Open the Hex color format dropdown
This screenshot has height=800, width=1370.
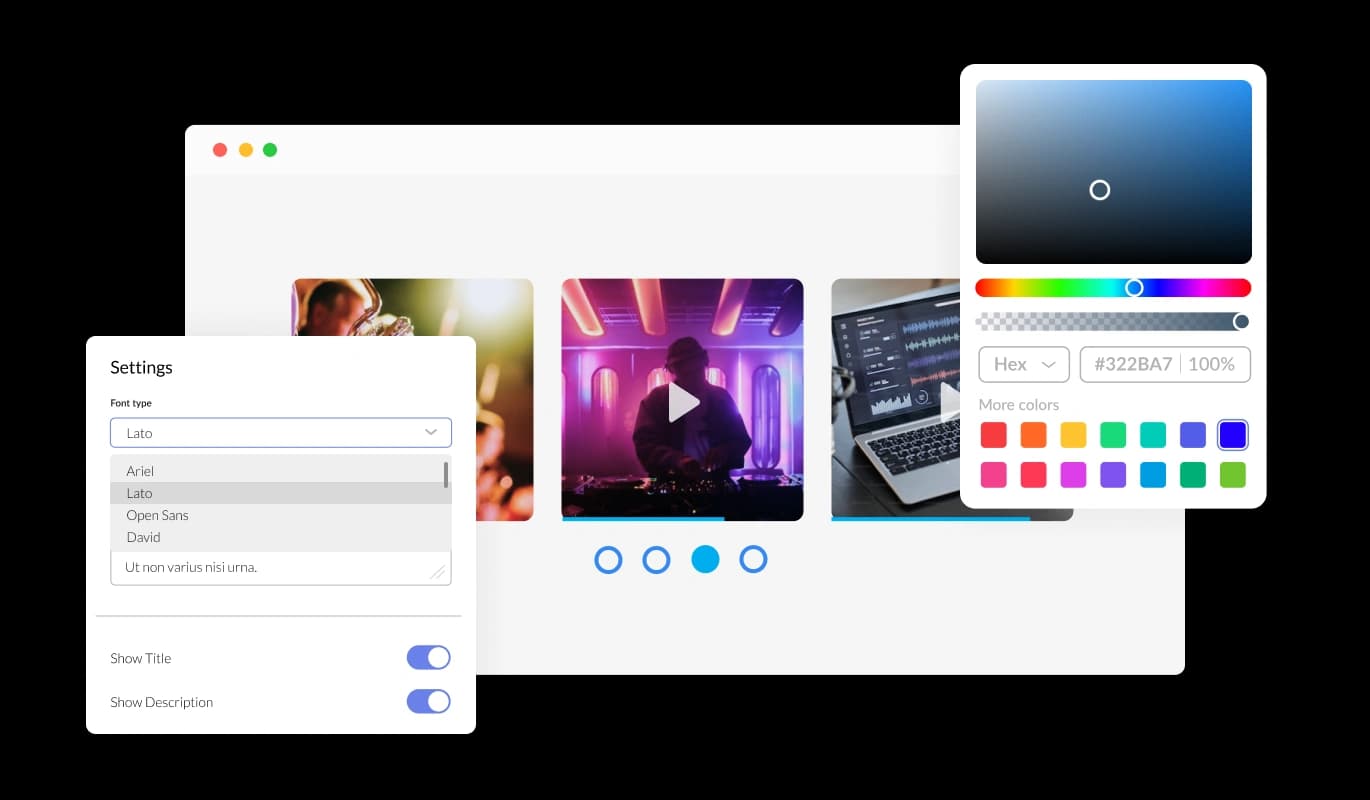pyautogui.click(x=1024, y=364)
